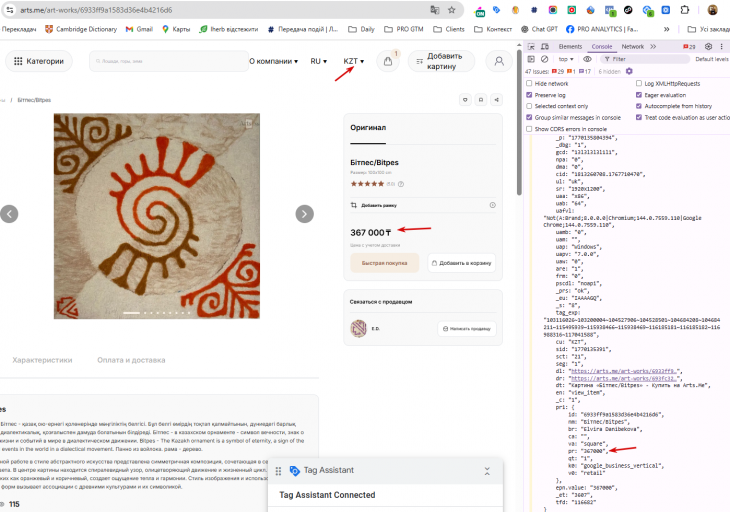Click the rating help question mark icon
730x512 pixels.
tap(401, 184)
